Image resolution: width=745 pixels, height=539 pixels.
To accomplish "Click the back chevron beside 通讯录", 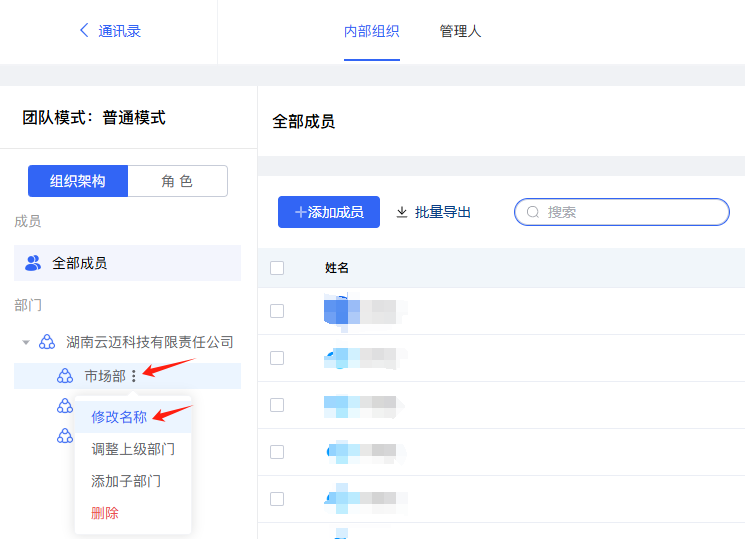I will click(84, 31).
